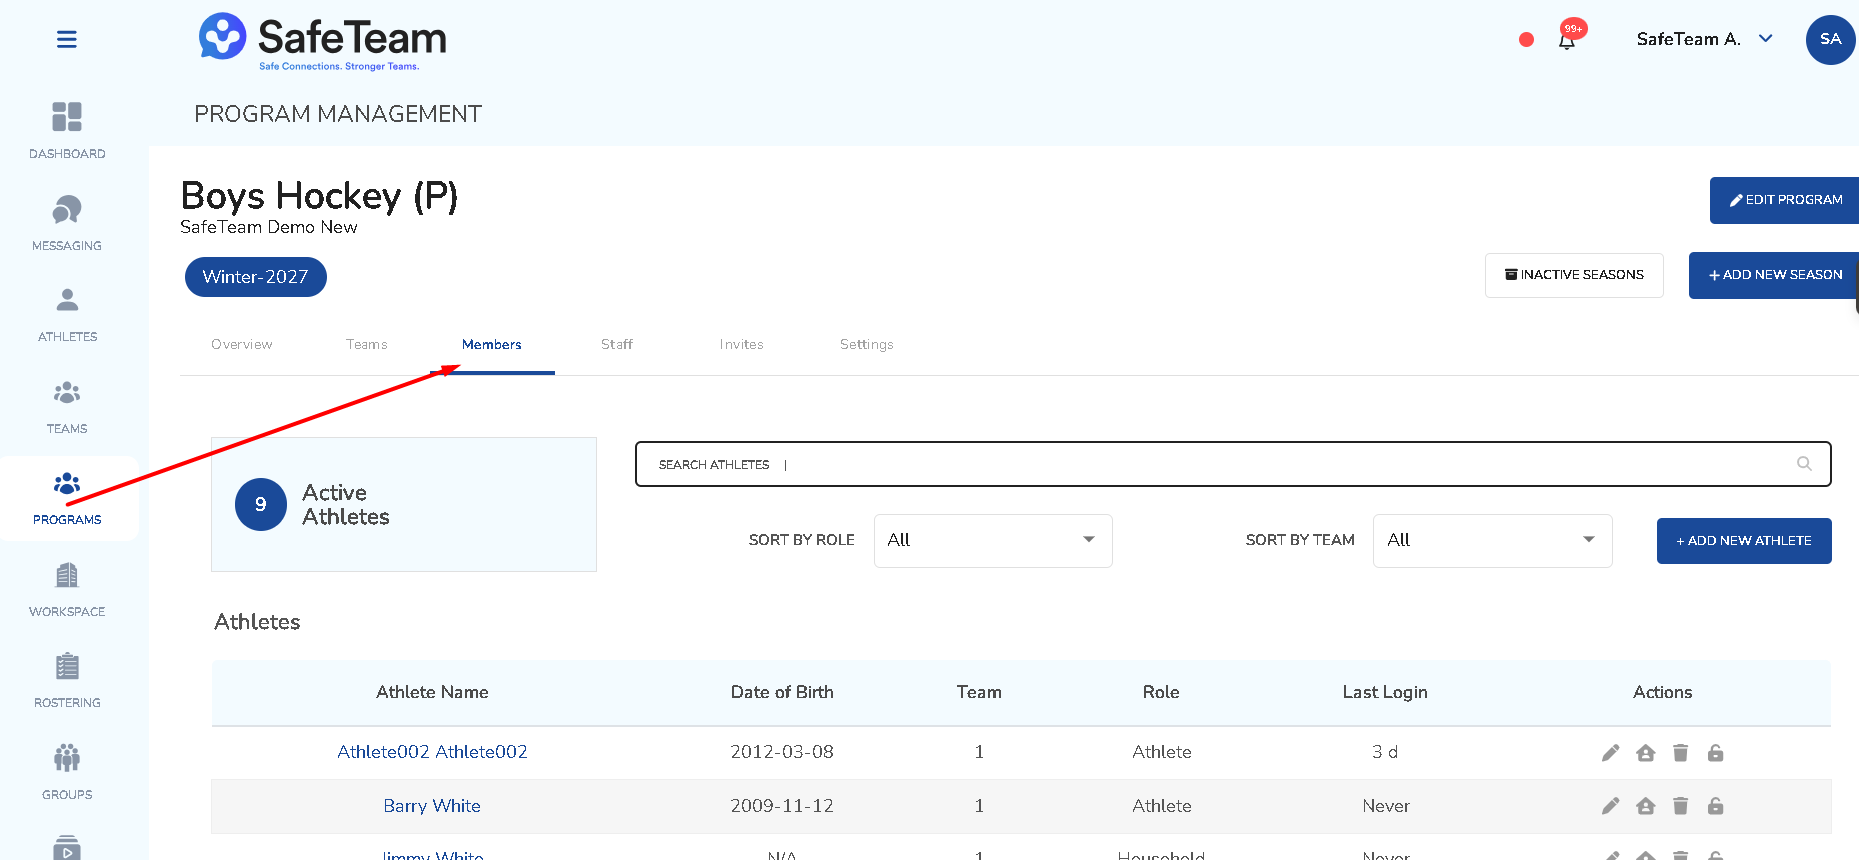
Task: Click the lock icon for Athlete002 Athlete002
Action: tap(1715, 753)
